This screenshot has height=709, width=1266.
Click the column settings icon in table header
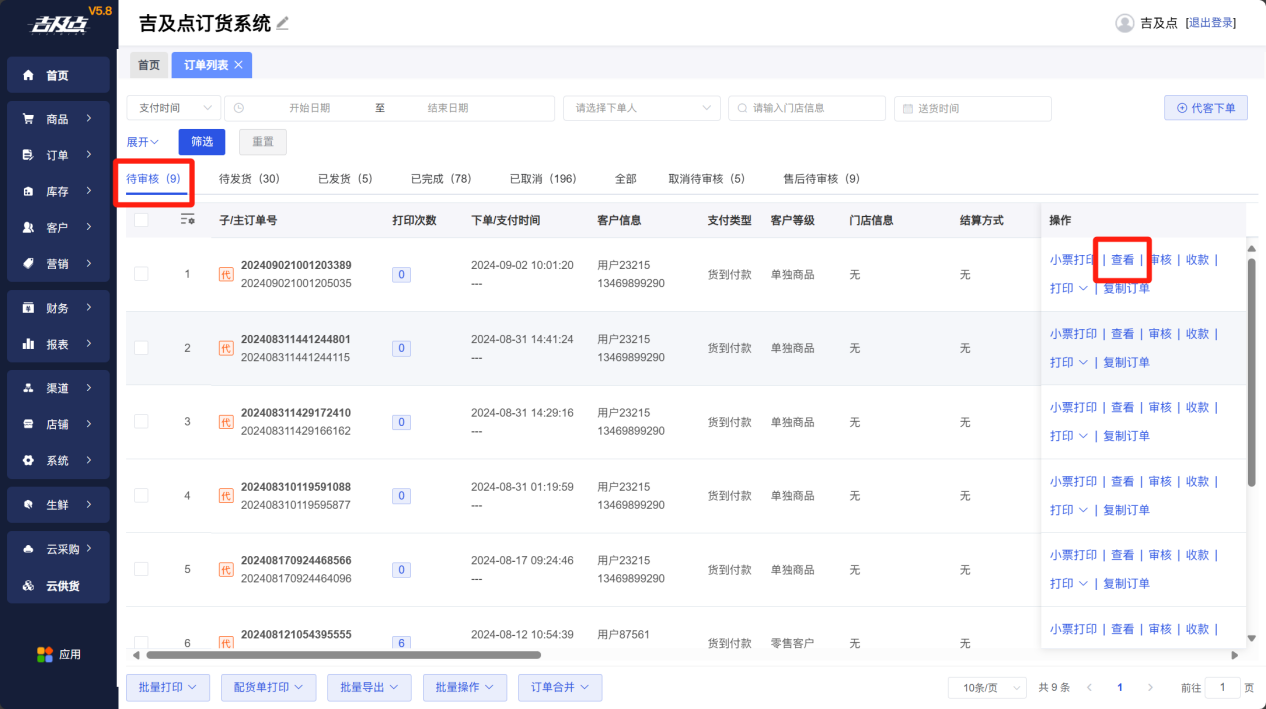pyautogui.click(x=187, y=220)
